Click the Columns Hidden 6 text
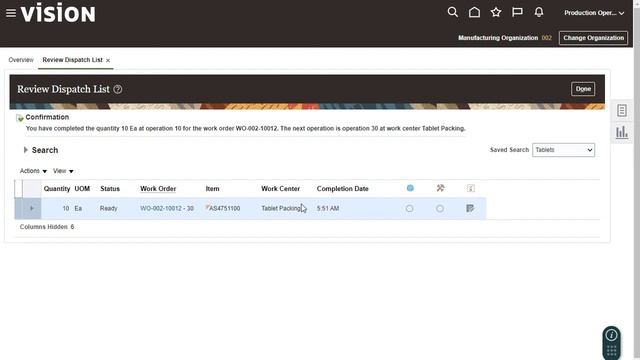The width and height of the screenshot is (640, 360). coord(47,227)
